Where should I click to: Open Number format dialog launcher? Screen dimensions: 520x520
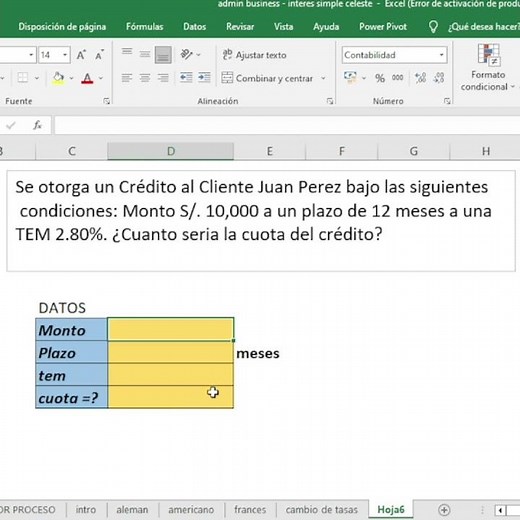coord(447,101)
